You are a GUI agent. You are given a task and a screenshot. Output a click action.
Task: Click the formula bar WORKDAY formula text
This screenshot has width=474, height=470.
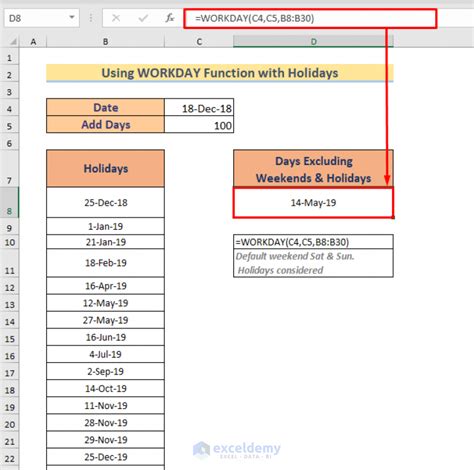254,18
